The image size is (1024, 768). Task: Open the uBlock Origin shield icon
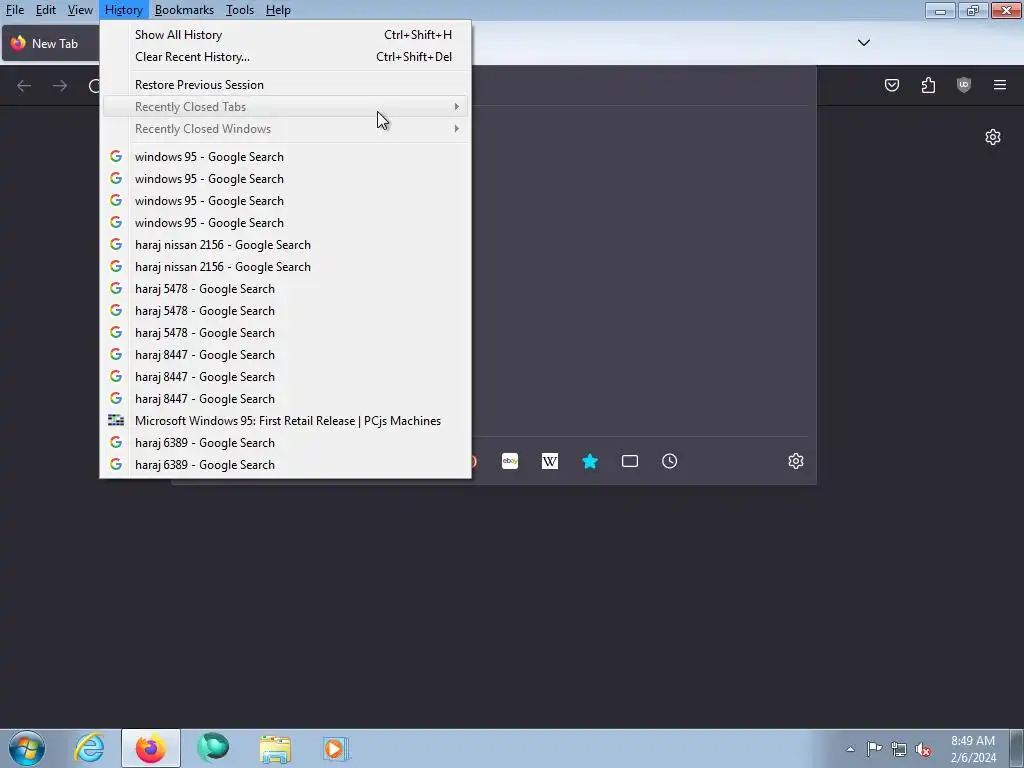pos(964,85)
